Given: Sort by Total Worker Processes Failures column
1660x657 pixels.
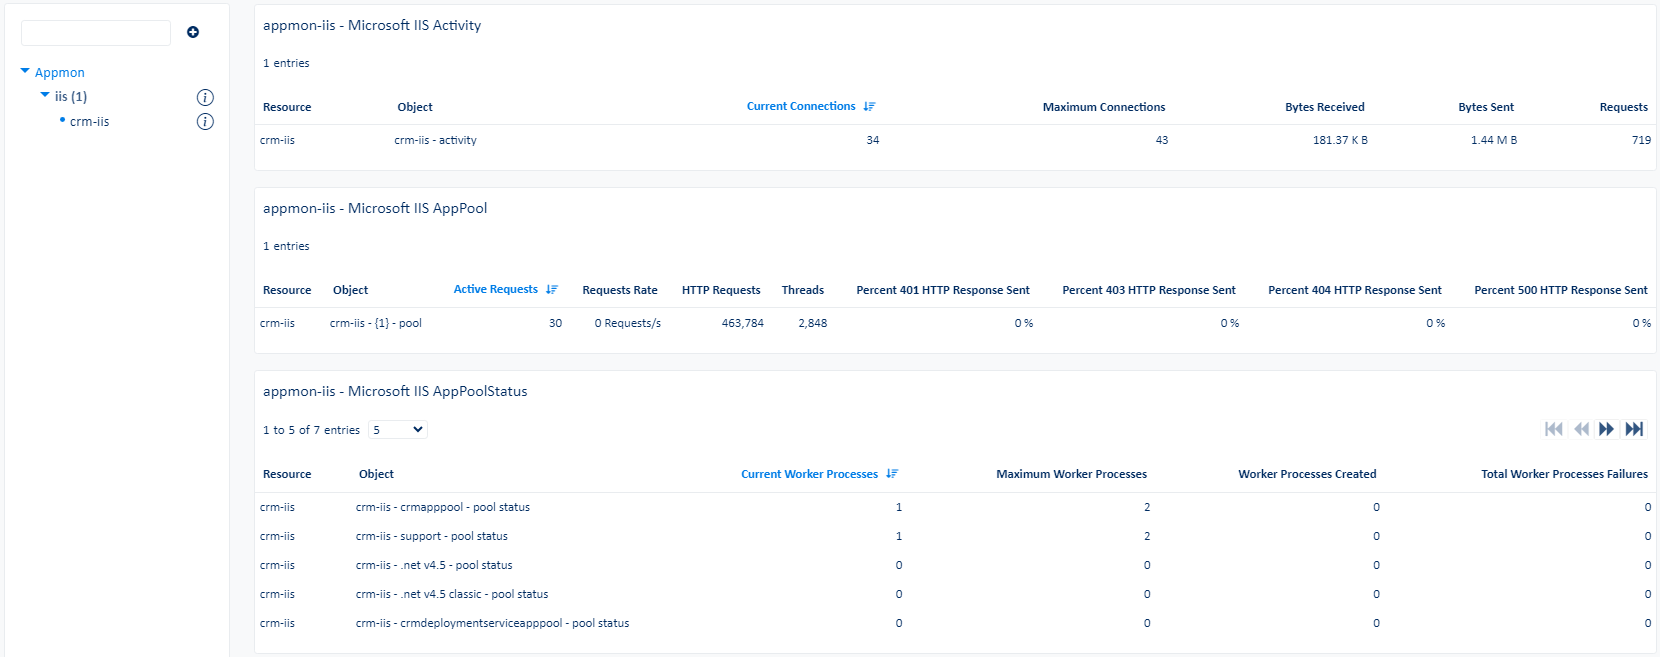Looking at the screenshot, I should [1564, 474].
